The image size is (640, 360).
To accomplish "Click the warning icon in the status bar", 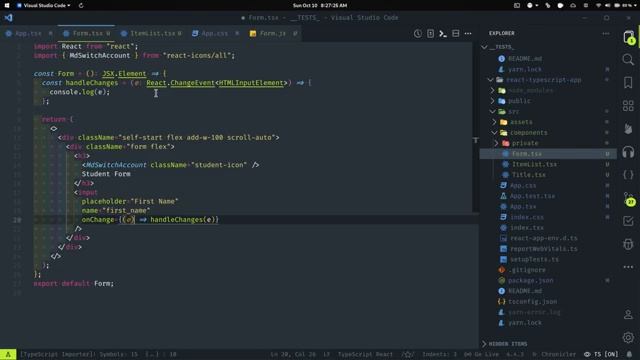I will [x=8, y=354].
